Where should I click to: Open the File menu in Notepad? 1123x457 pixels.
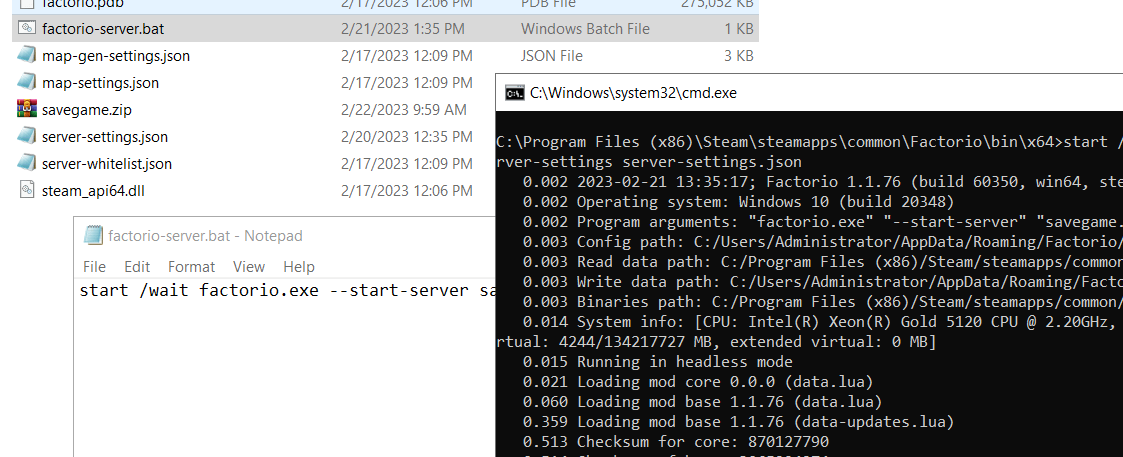pos(95,266)
